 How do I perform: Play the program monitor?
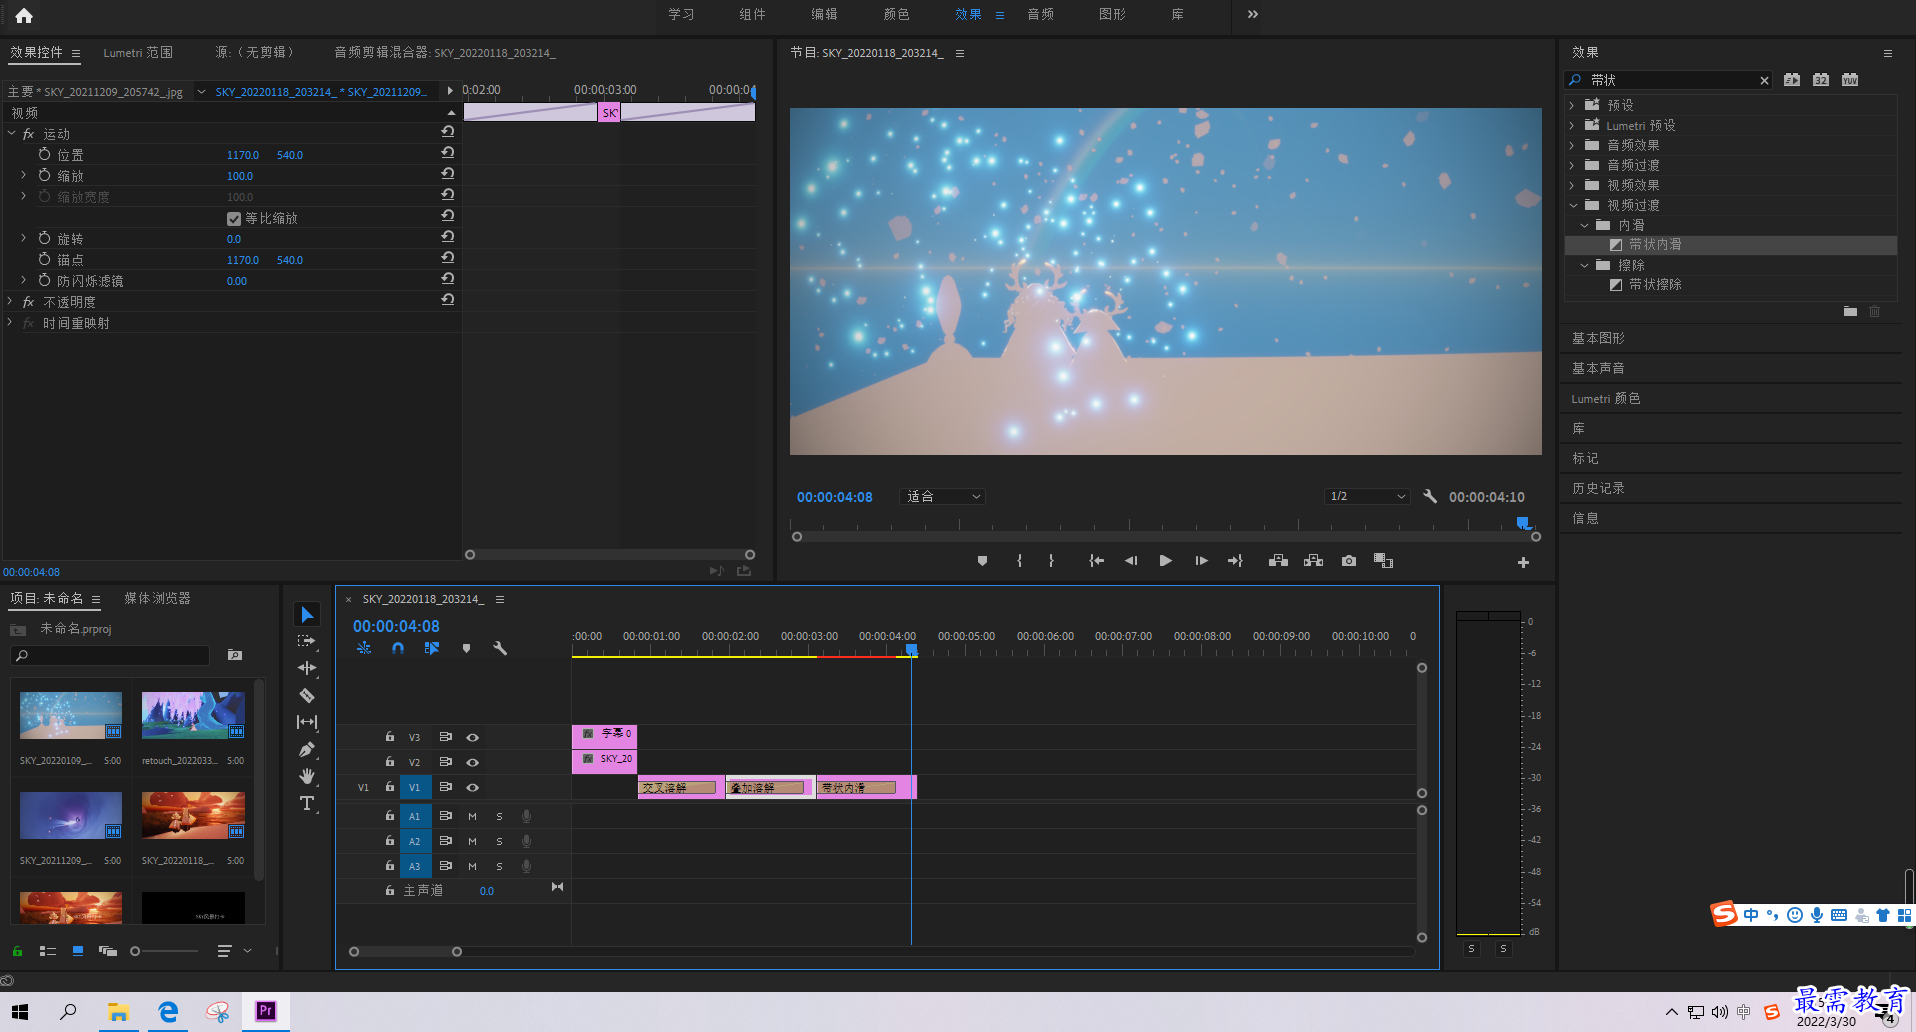[x=1165, y=561]
